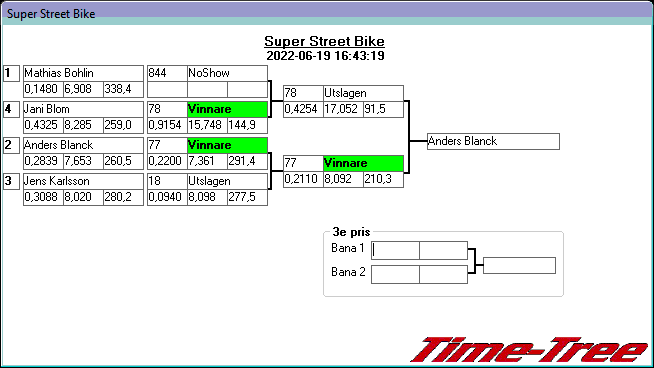Select the Mathias Bohlin name field
The image size is (654, 368).
coord(83,73)
